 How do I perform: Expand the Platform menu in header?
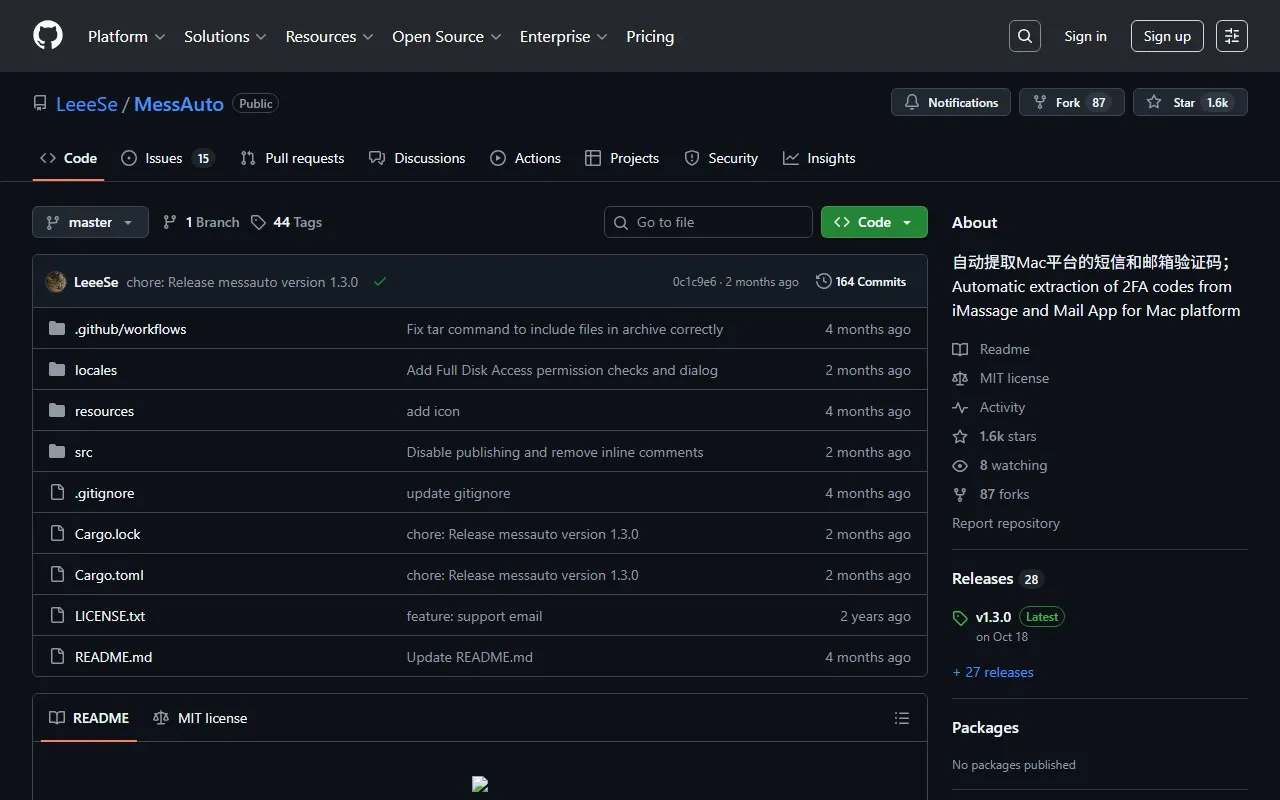126,36
